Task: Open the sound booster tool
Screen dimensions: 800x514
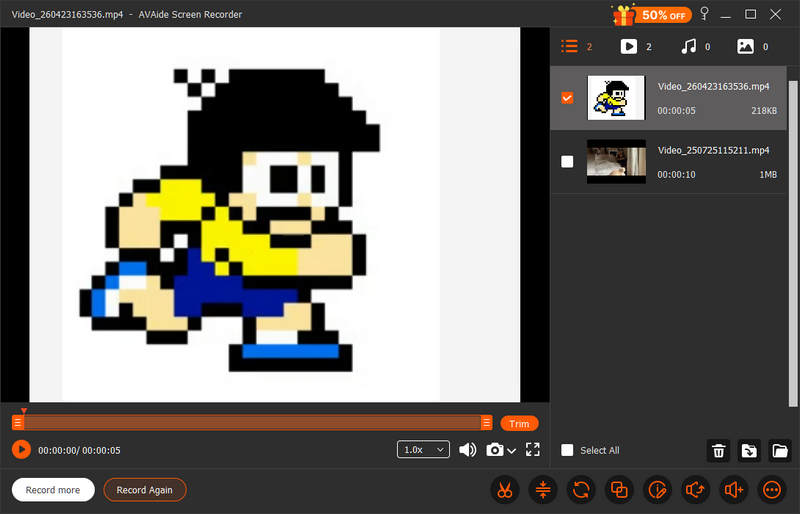Action: point(734,490)
